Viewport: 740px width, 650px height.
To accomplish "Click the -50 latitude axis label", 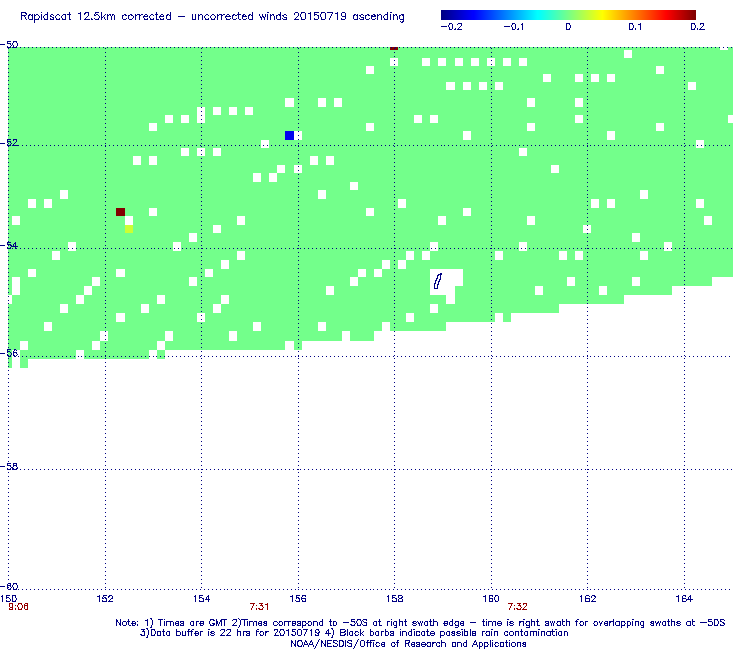I will pyautogui.click(x=9, y=45).
